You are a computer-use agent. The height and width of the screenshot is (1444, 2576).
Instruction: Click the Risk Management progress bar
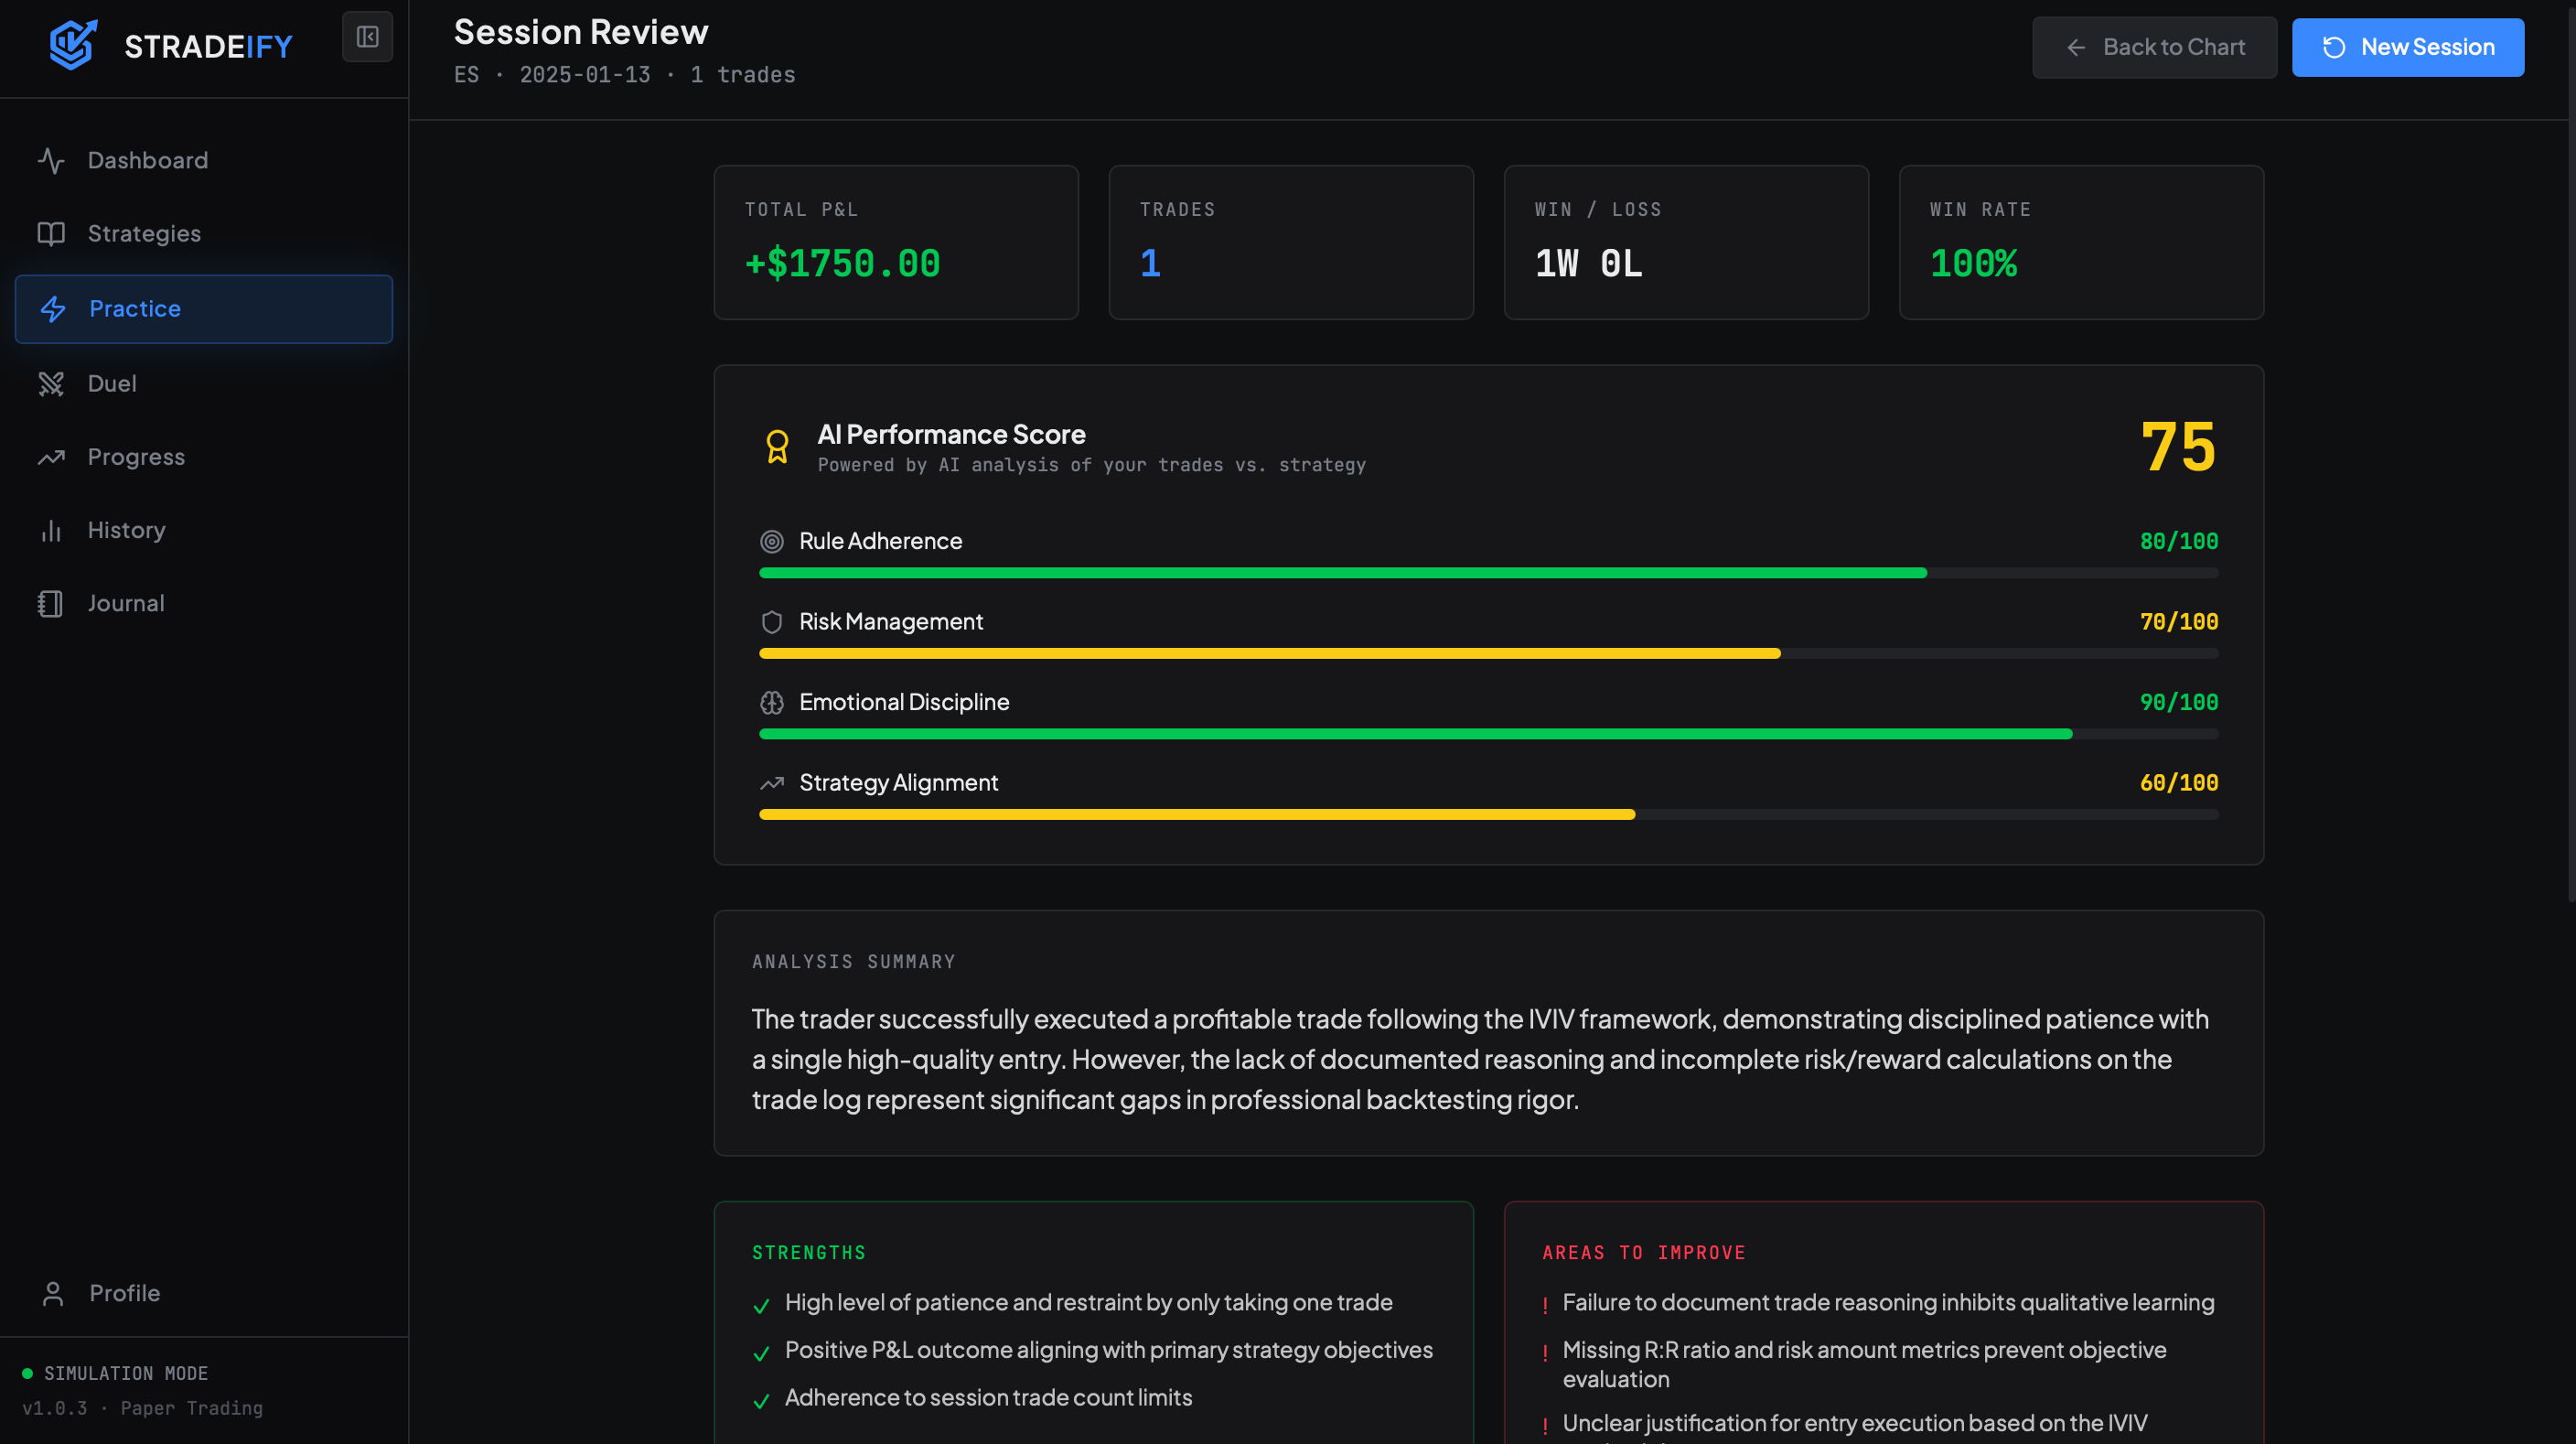(x=1488, y=653)
